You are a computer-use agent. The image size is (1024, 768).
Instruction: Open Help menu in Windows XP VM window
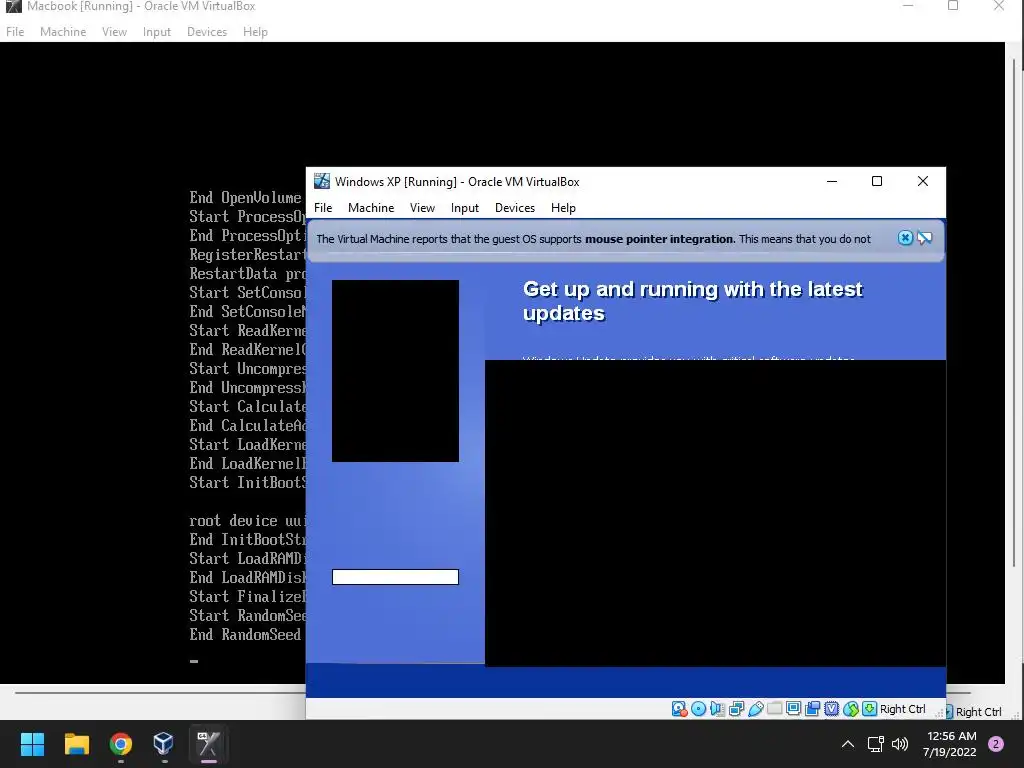coord(563,208)
